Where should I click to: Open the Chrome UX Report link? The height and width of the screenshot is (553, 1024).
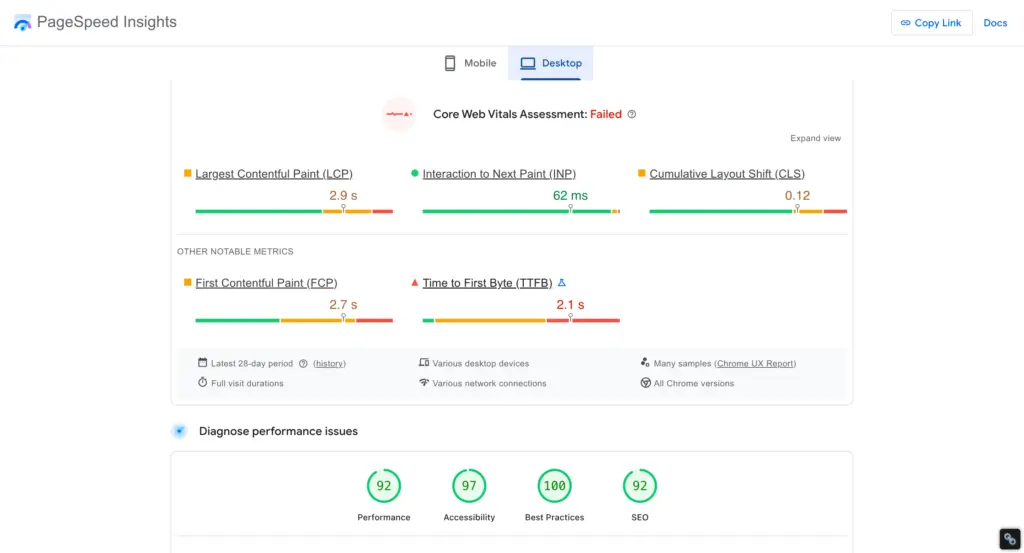click(x=755, y=364)
